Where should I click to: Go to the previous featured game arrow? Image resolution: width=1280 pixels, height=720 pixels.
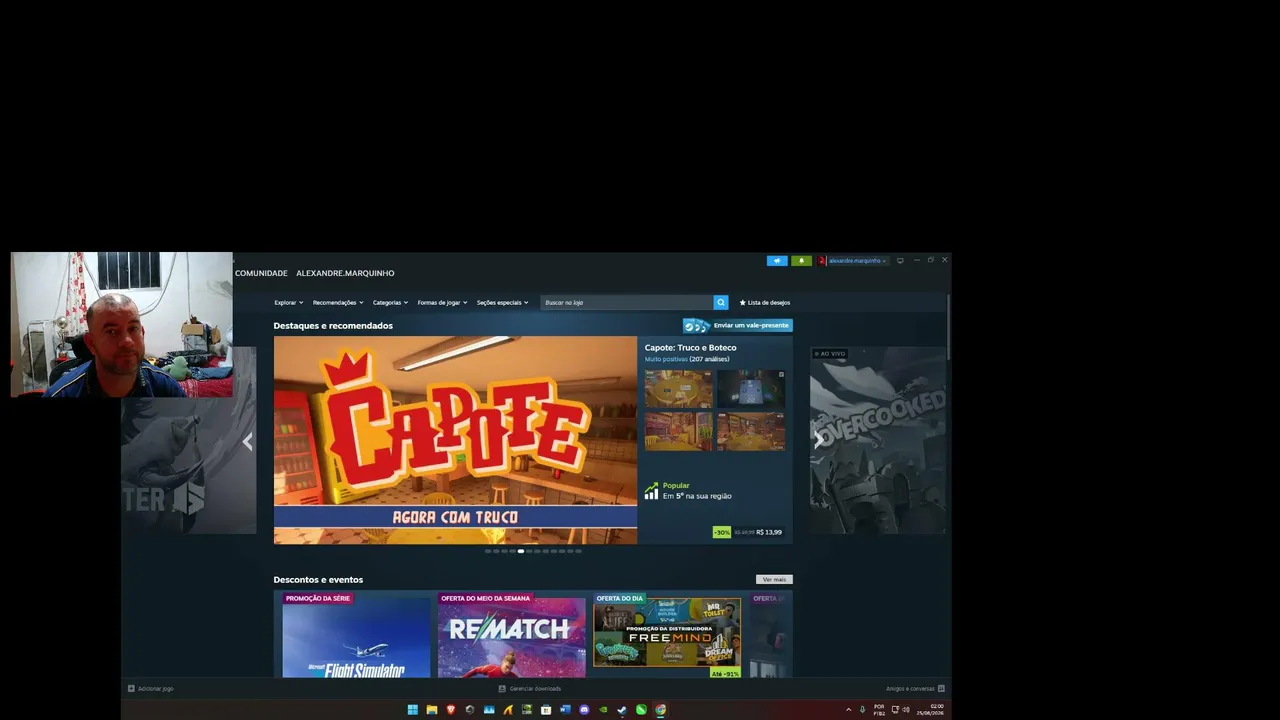click(x=247, y=441)
